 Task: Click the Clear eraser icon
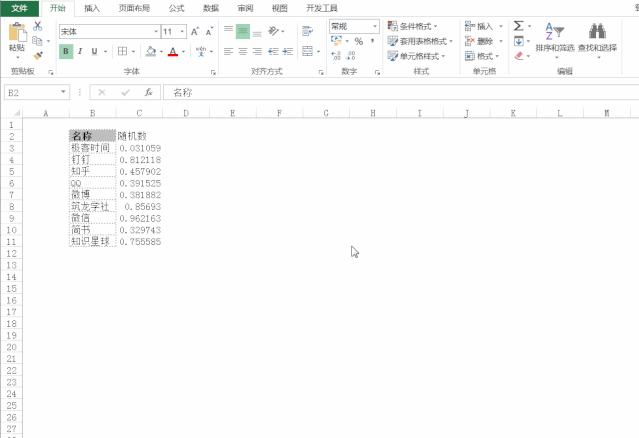[519, 56]
